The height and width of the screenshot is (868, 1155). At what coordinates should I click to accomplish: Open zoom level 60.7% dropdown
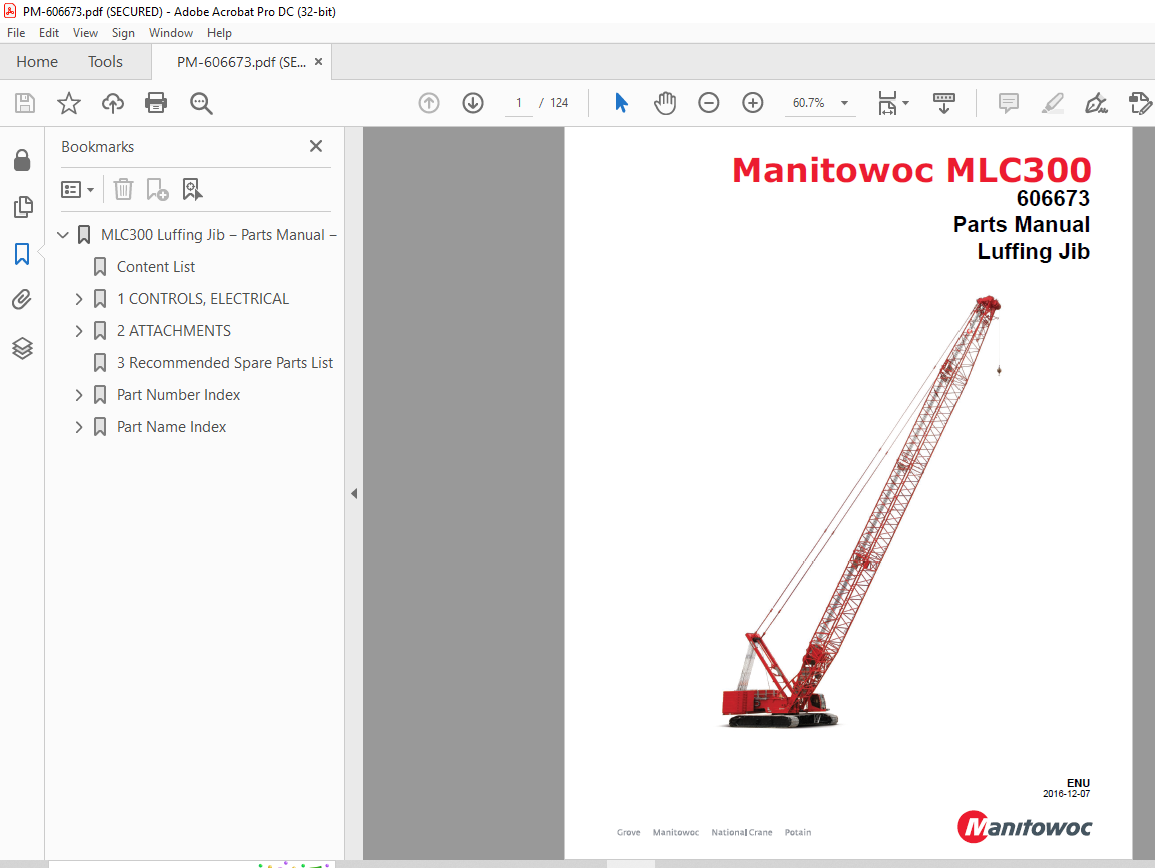click(844, 103)
